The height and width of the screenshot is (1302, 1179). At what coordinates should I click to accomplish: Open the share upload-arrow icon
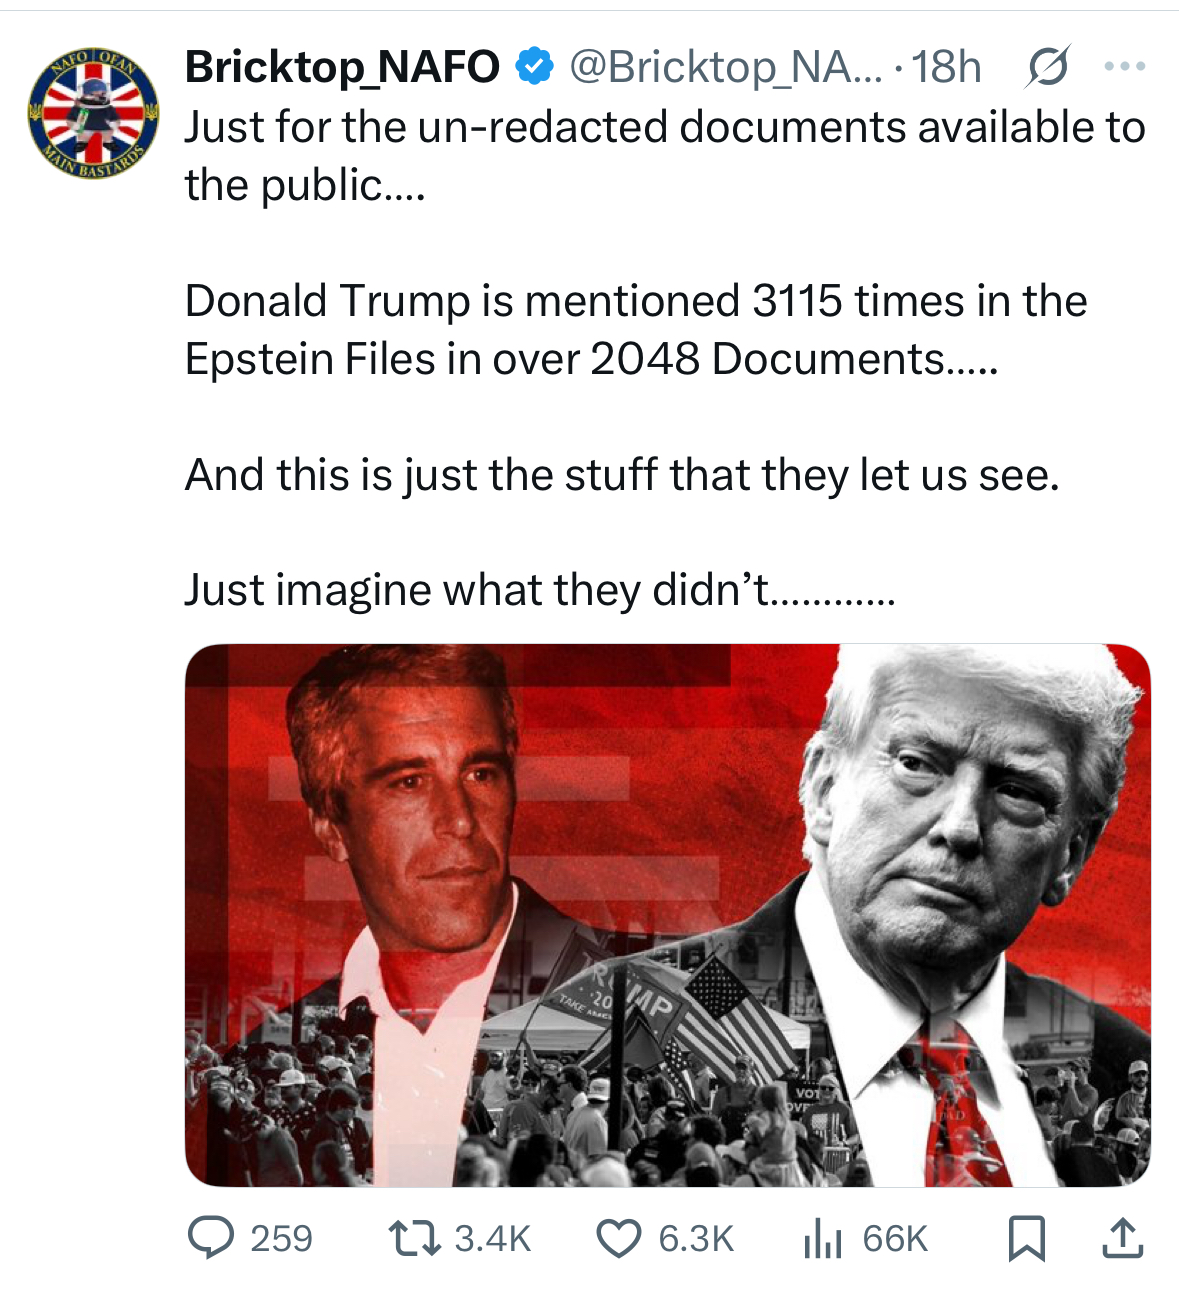point(1122,1238)
